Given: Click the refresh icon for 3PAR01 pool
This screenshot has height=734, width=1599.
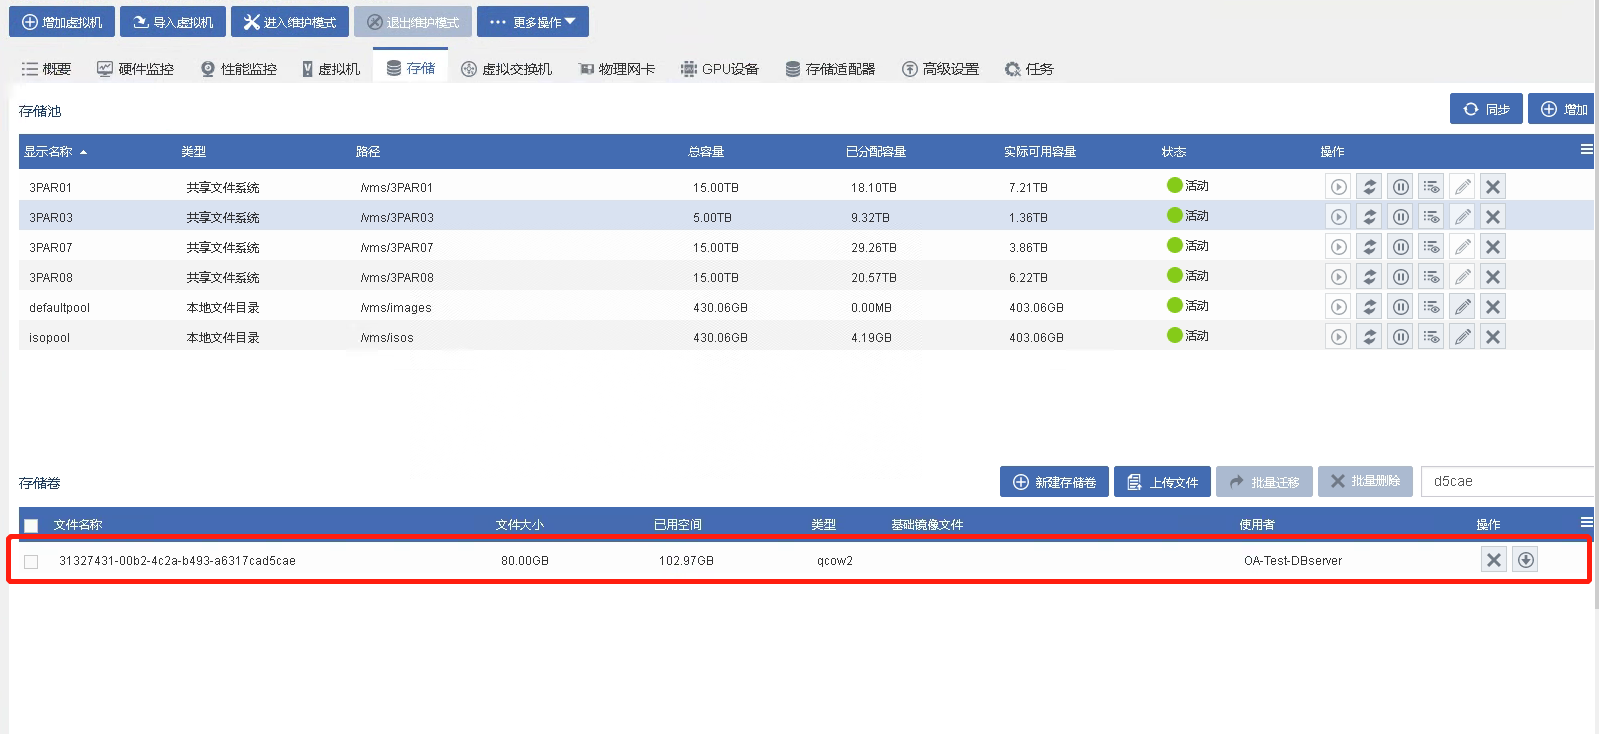Looking at the screenshot, I should pyautogui.click(x=1369, y=187).
